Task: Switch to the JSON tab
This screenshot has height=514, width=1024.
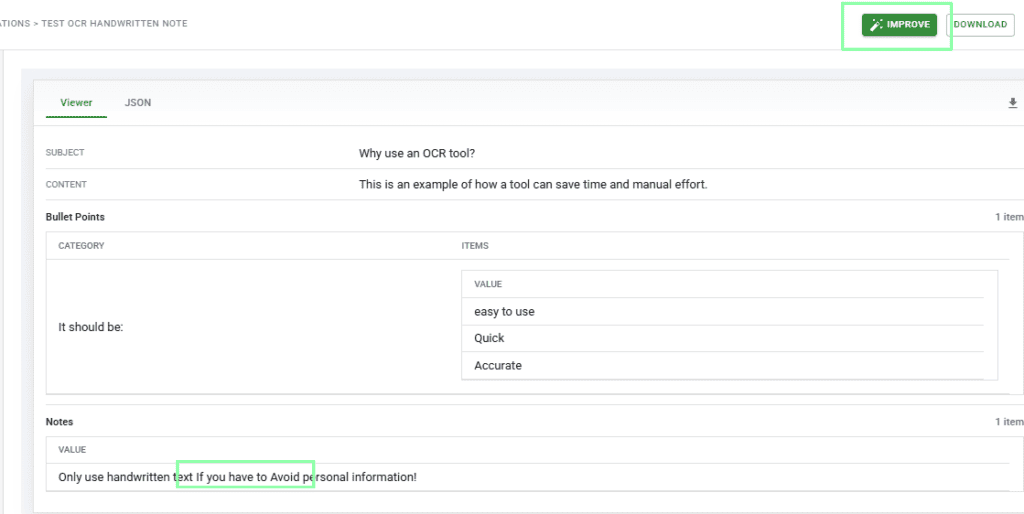Action: tap(138, 103)
